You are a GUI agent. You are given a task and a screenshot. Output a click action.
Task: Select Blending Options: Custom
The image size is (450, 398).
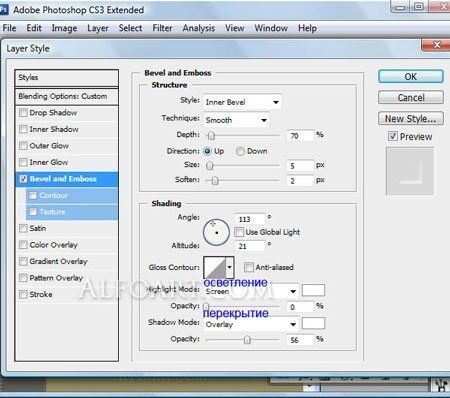point(67,97)
